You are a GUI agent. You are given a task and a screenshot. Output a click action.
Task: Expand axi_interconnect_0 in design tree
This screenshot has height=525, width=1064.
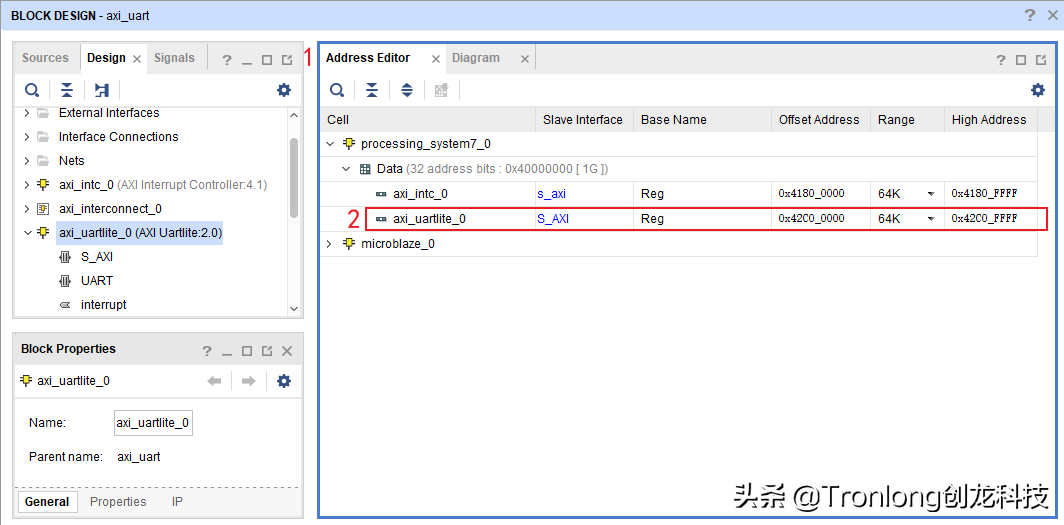coord(26,208)
